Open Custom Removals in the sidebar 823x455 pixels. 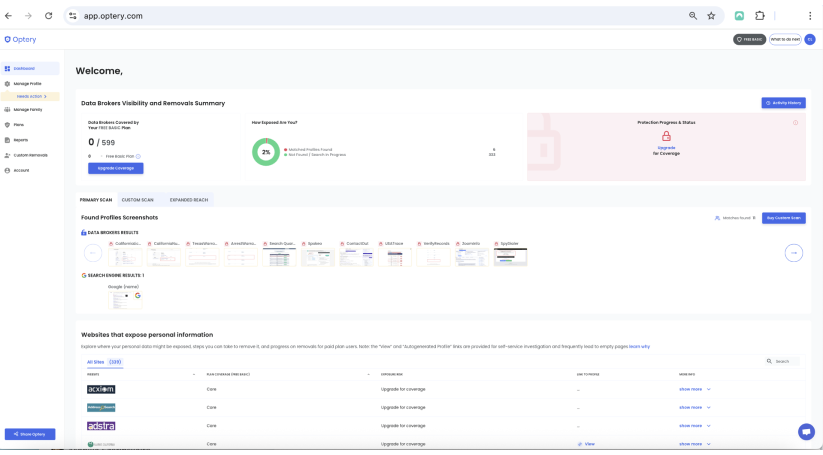(x=30, y=155)
